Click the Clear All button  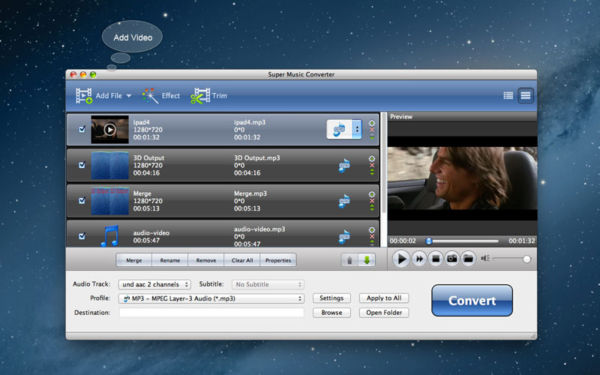[242, 260]
